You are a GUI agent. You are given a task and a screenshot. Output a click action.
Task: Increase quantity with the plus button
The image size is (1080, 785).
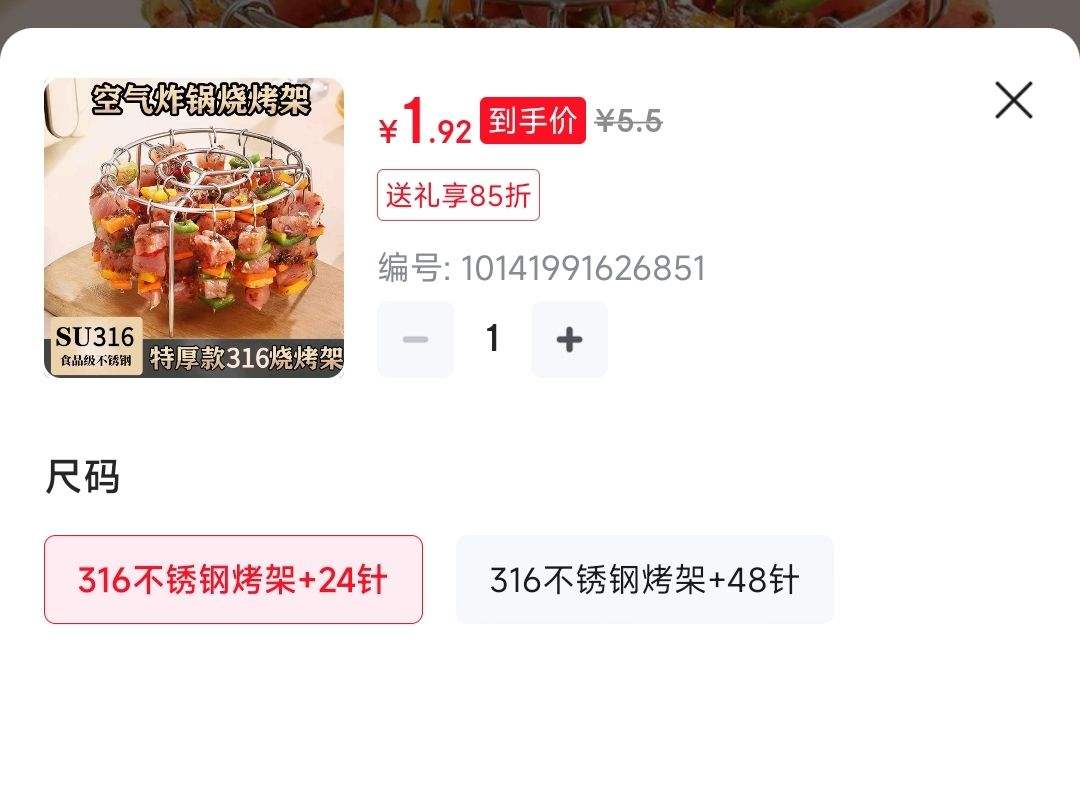coord(569,339)
